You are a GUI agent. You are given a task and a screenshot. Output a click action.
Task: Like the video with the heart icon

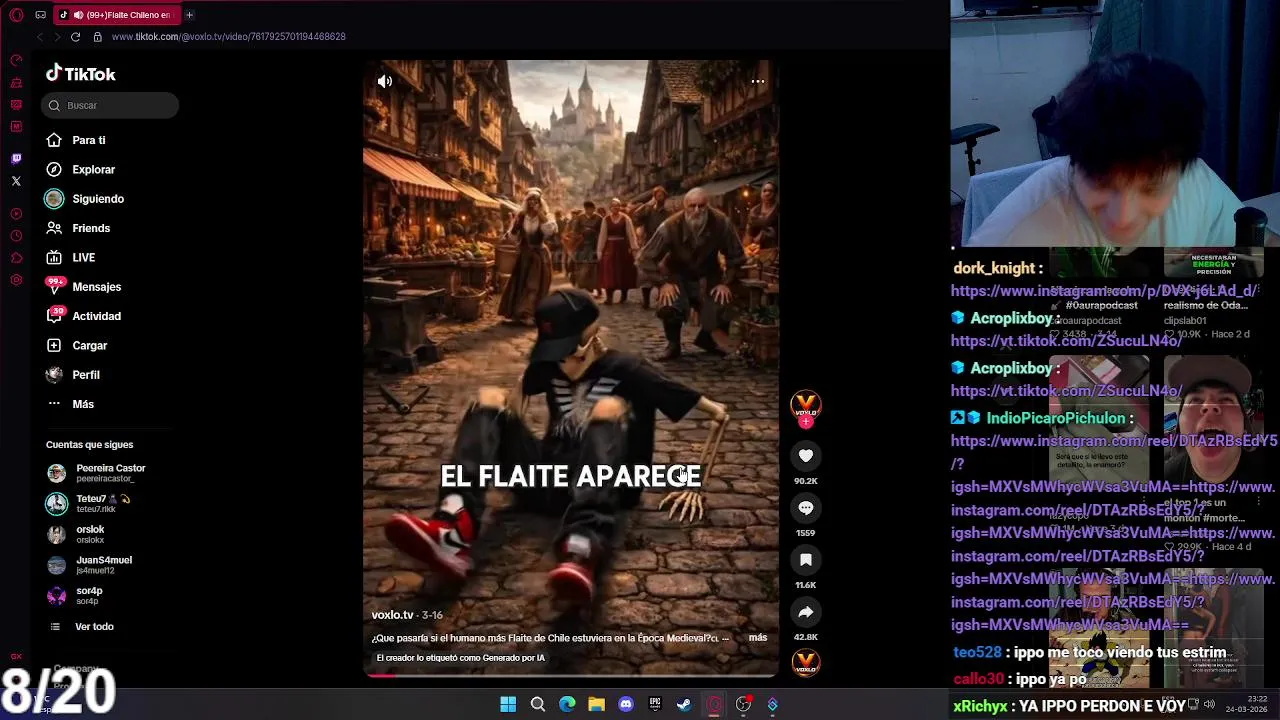pyautogui.click(x=806, y=456)
